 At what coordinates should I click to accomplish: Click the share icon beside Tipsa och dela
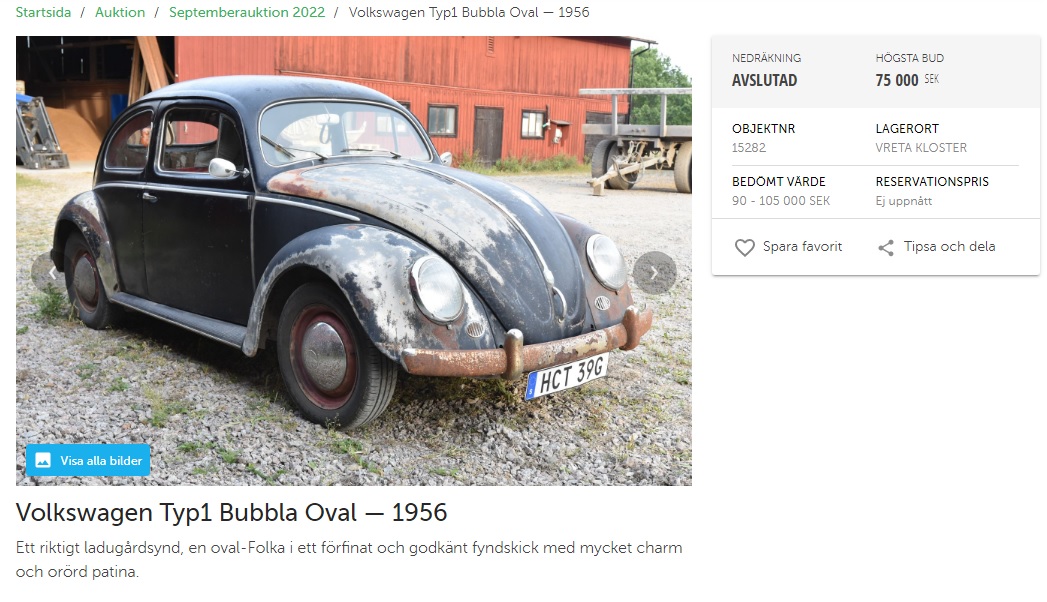point(886,248)
